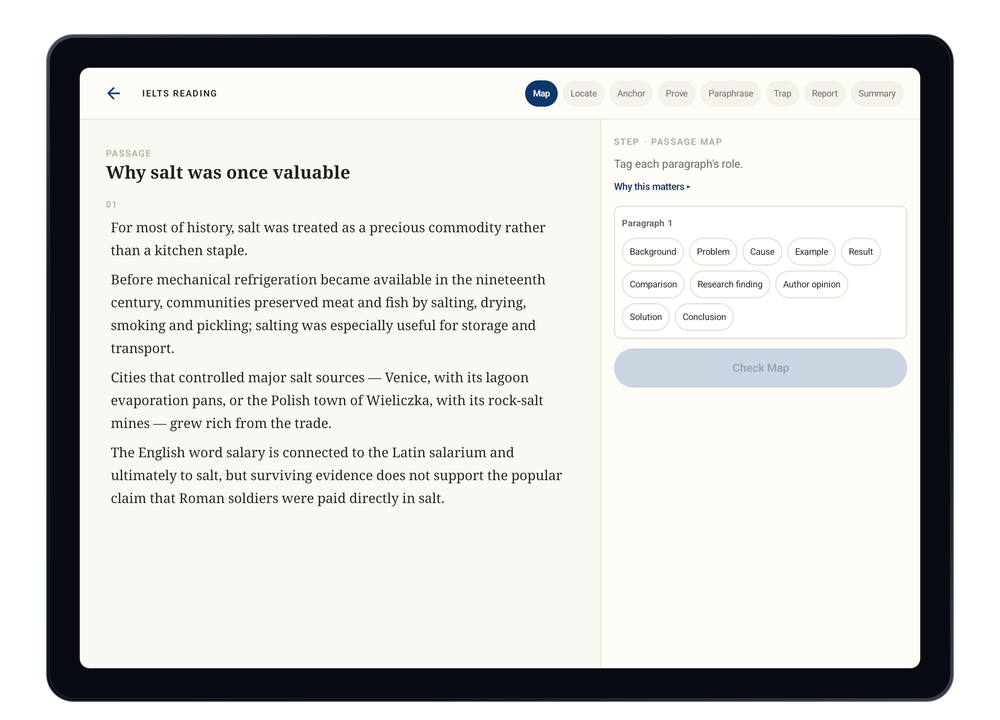Screen dimensions: 1000x720
Task: Click the sentence starting 'For most of history'
Action: (328, 239)
